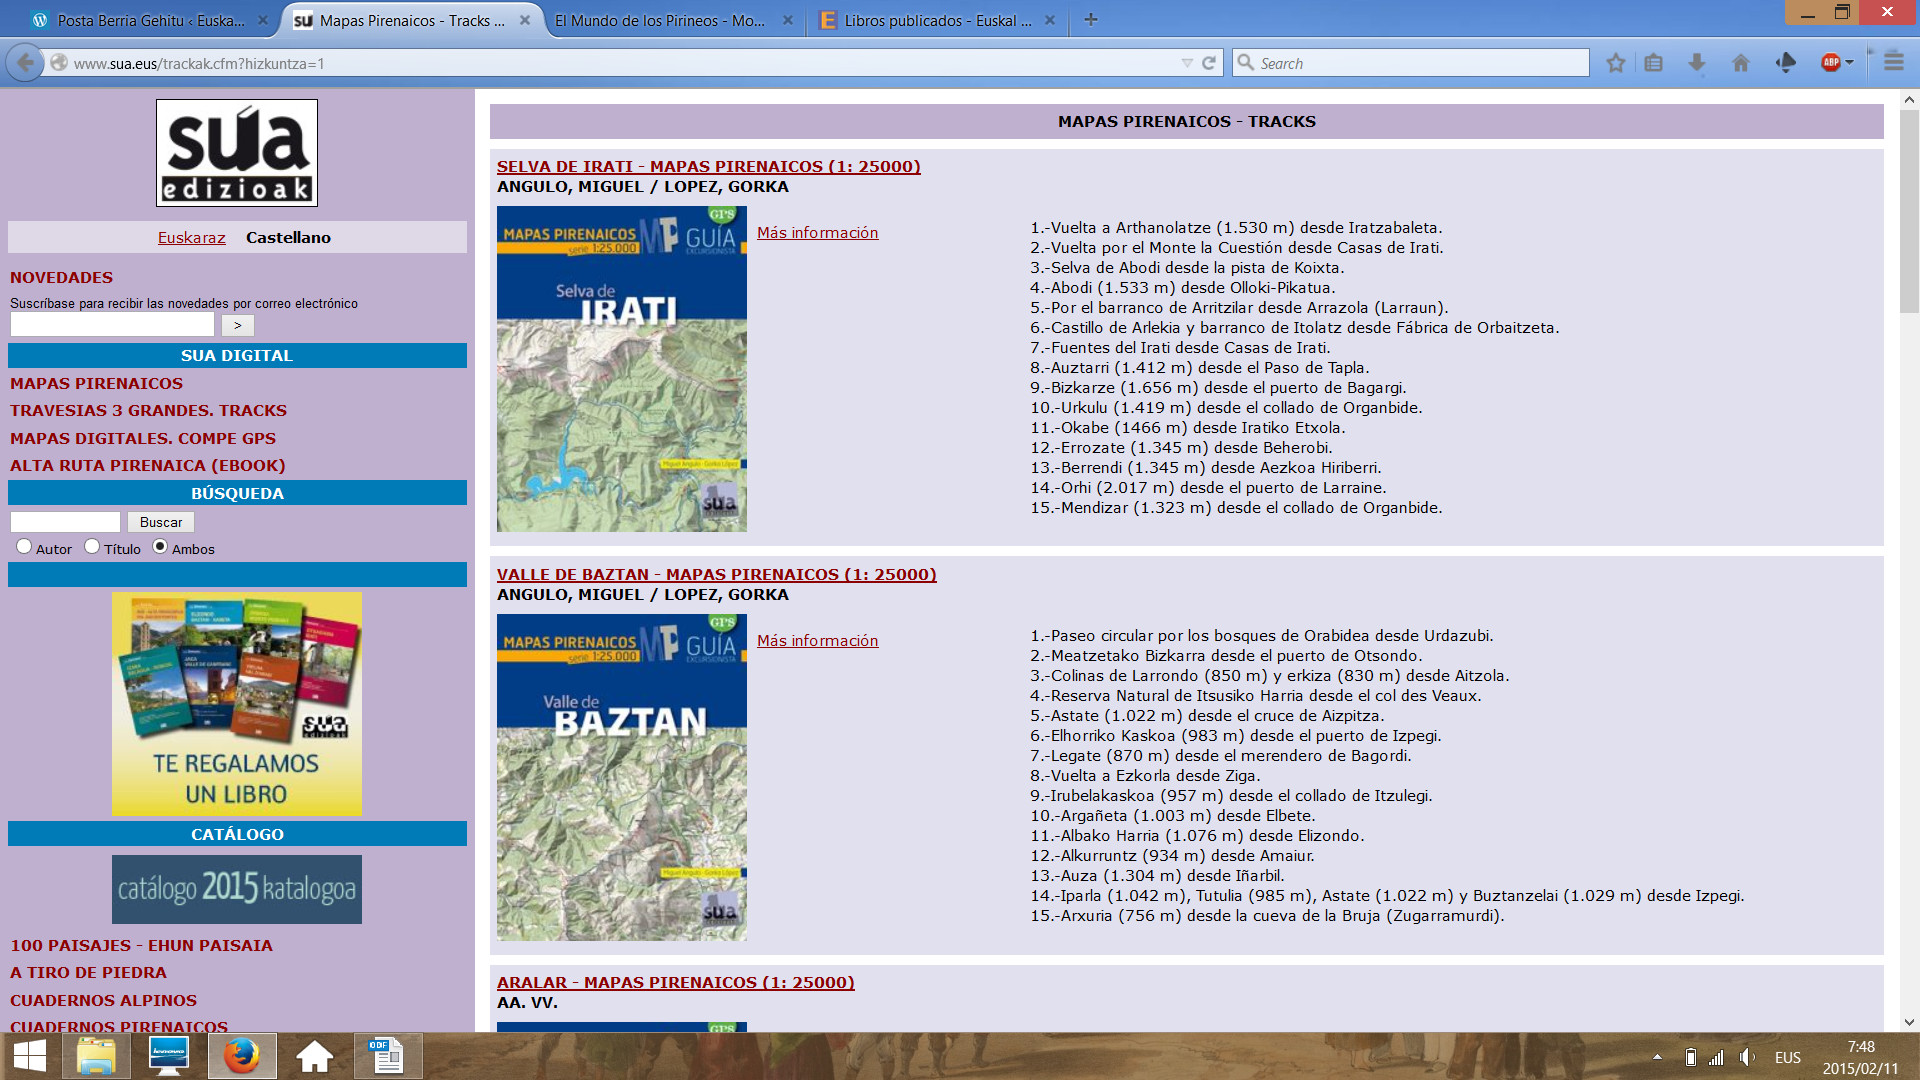Image resolution: width=1920 pixels, height=1080 pixels.
Task: Click the Valle de Baztan map cover
Action: (x=622, y=777)
